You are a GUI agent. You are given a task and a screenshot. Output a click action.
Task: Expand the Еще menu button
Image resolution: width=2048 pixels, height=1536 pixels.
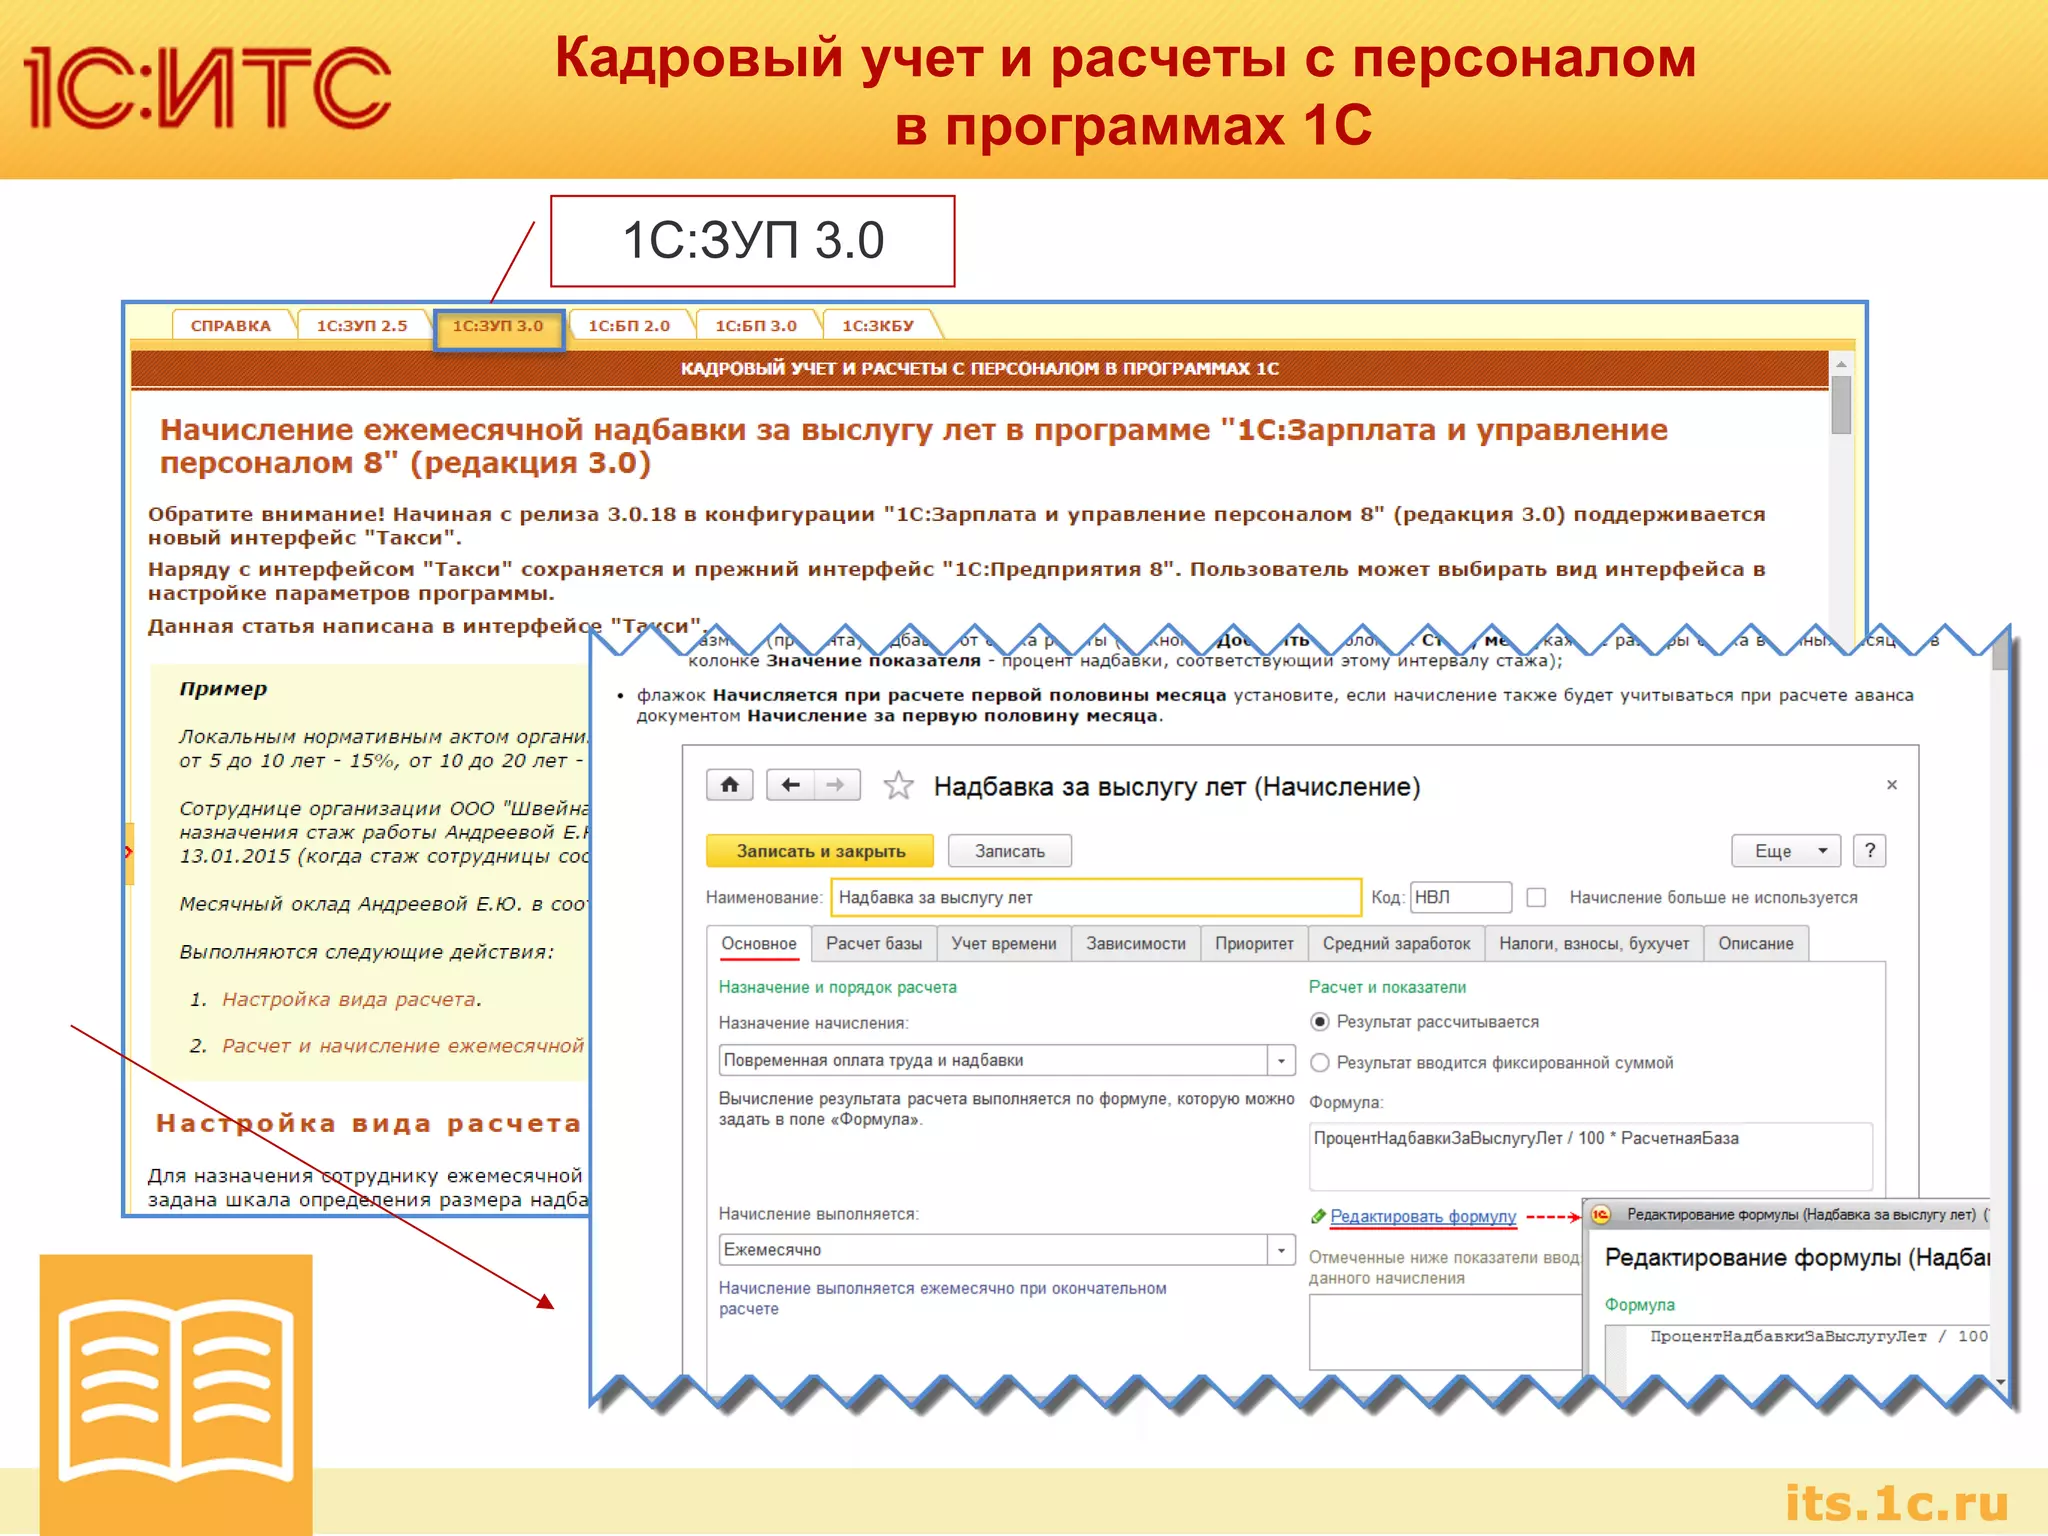pos(1786,851)
